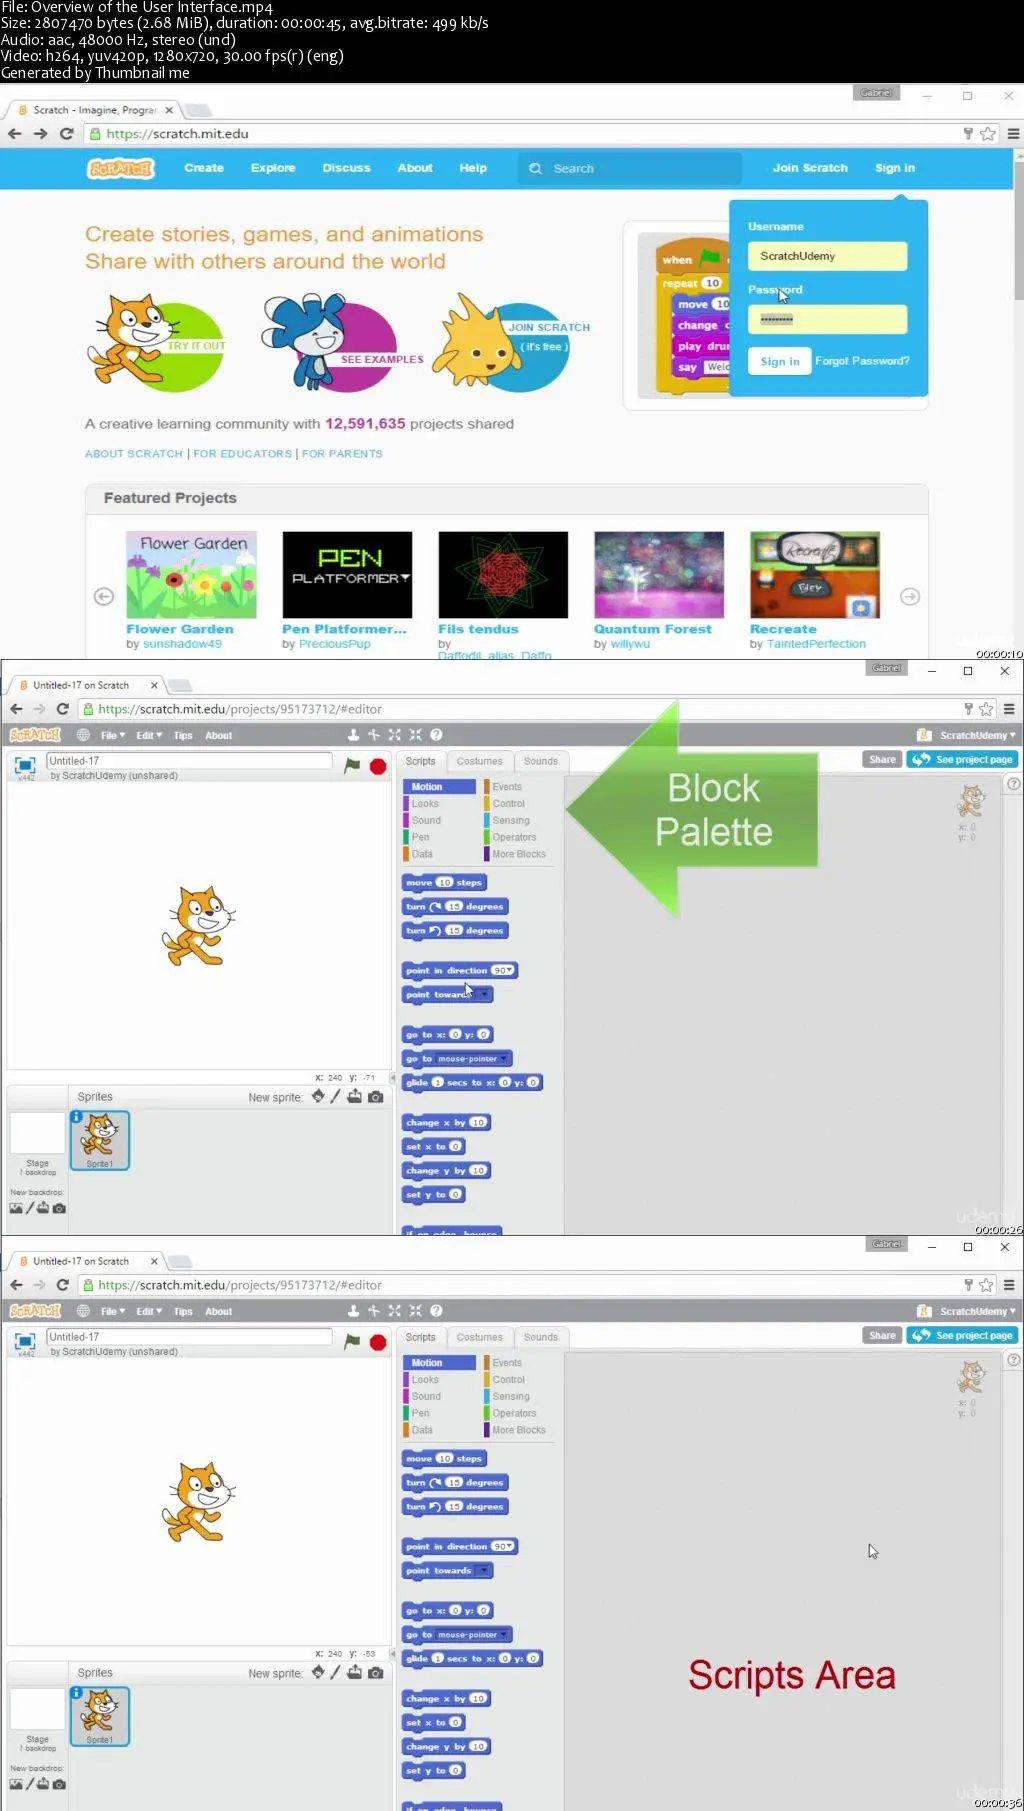Click Create in the Scratch homepage navigation
Image resolution: width=1024 pixels, height=1811 pixels.
point(204,168)
